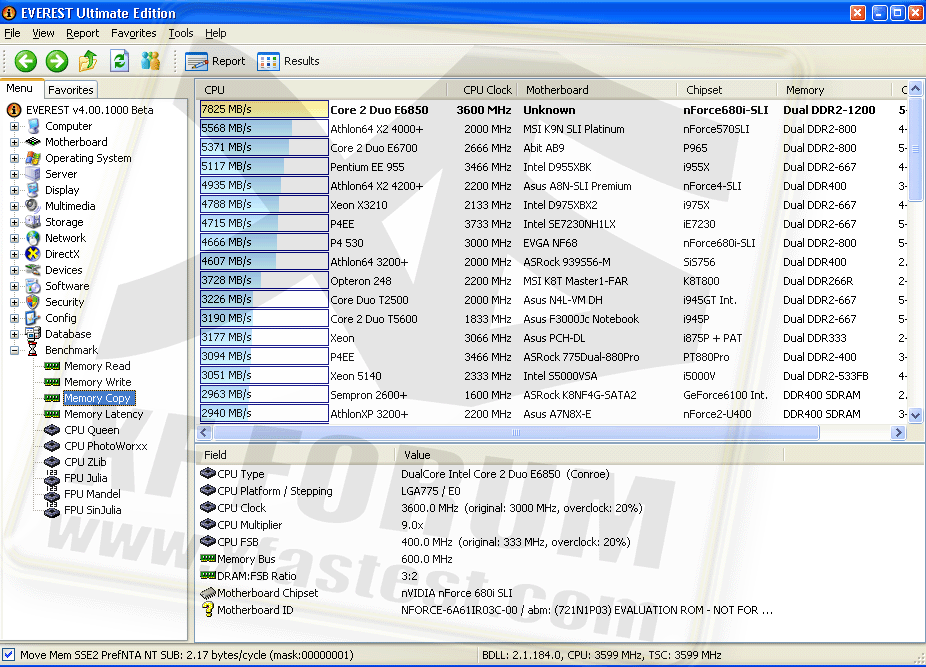Click the Memory Read RAM icon

tap(52, 366)
